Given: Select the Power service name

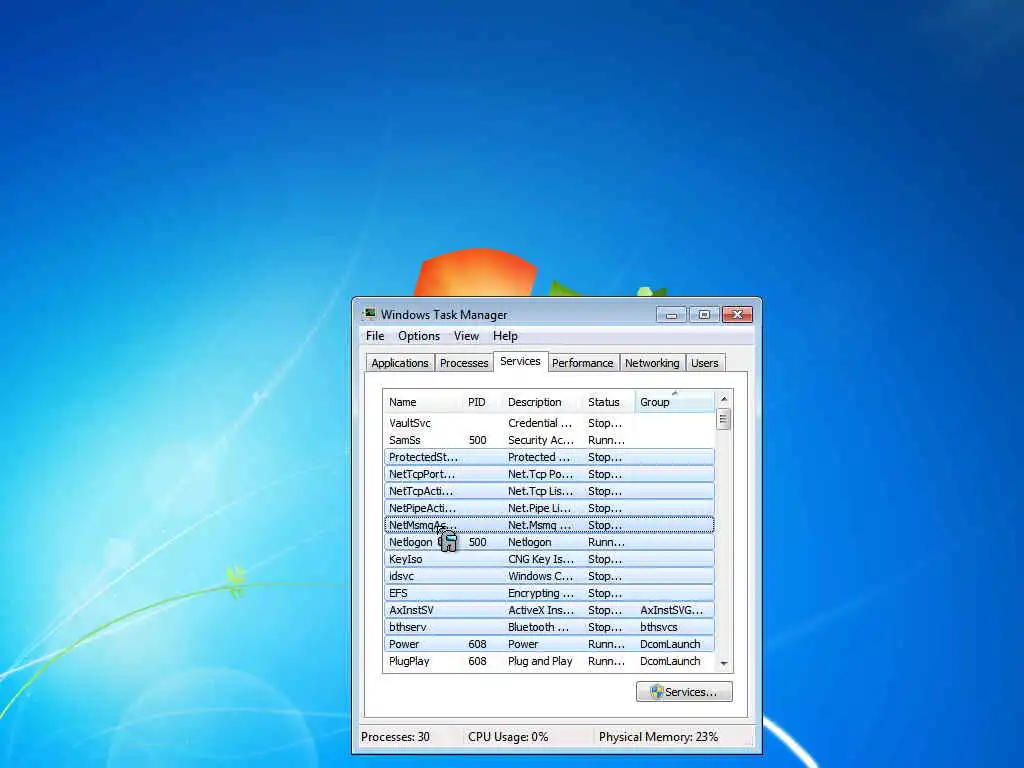Looking at the screenshot, I should (x=404, y=644).
